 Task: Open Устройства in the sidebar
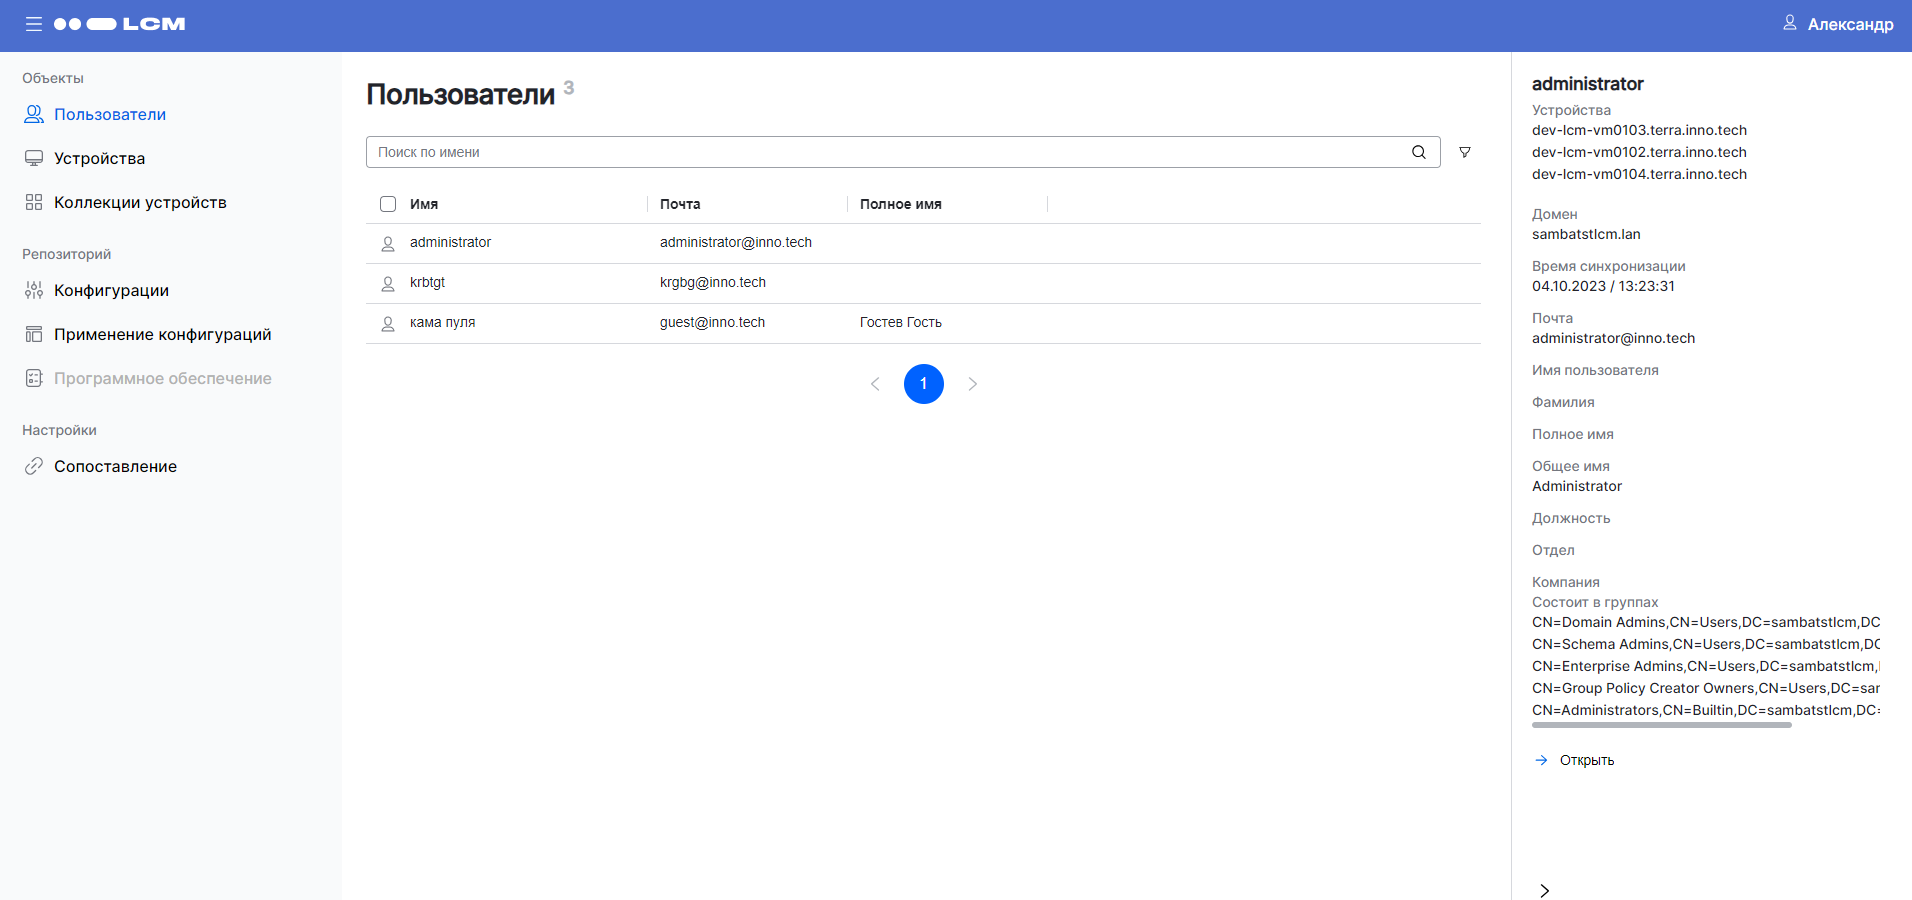pyautogui.click(x=99, y=158)
